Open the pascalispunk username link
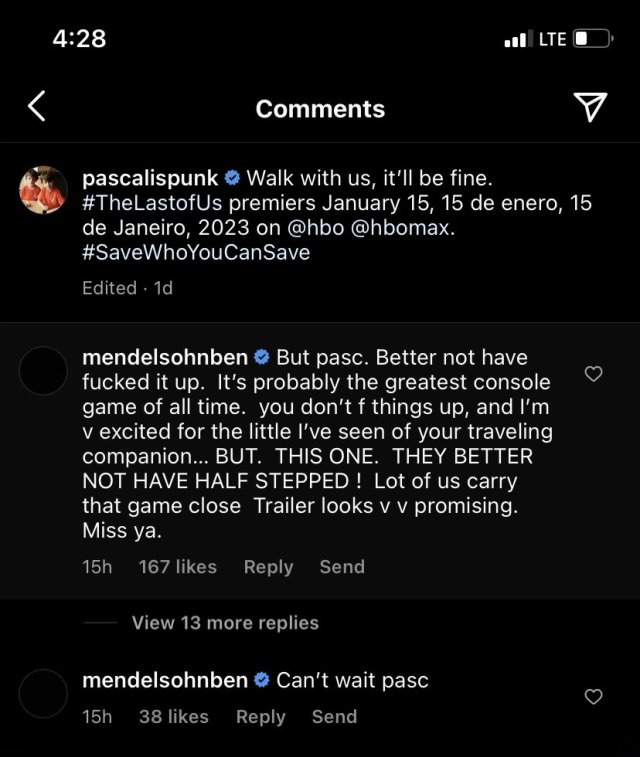The image size is (640, 757). (x=149, y=179)
